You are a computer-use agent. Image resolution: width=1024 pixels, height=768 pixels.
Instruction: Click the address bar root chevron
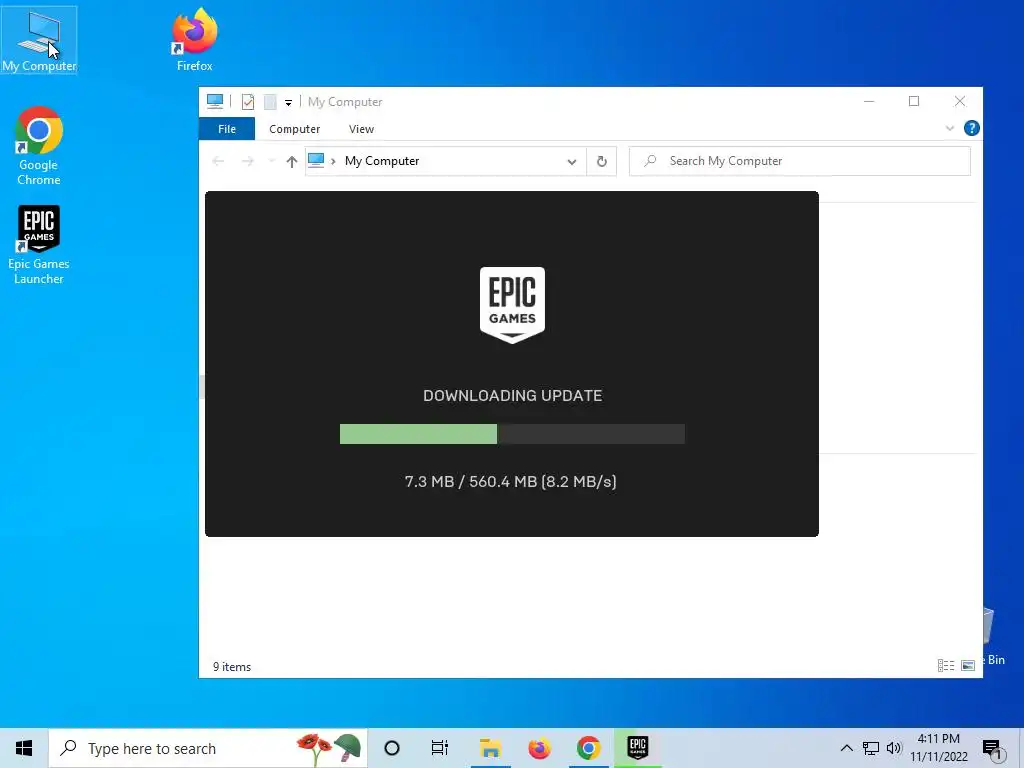click(x=332, y=161)
